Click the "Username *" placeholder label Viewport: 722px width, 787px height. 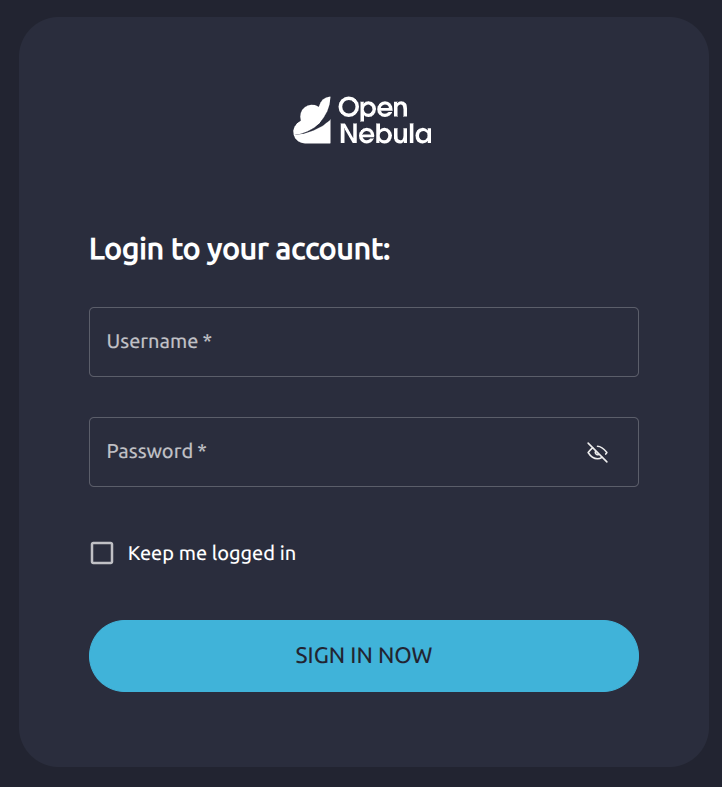click(x=153, y=341)
